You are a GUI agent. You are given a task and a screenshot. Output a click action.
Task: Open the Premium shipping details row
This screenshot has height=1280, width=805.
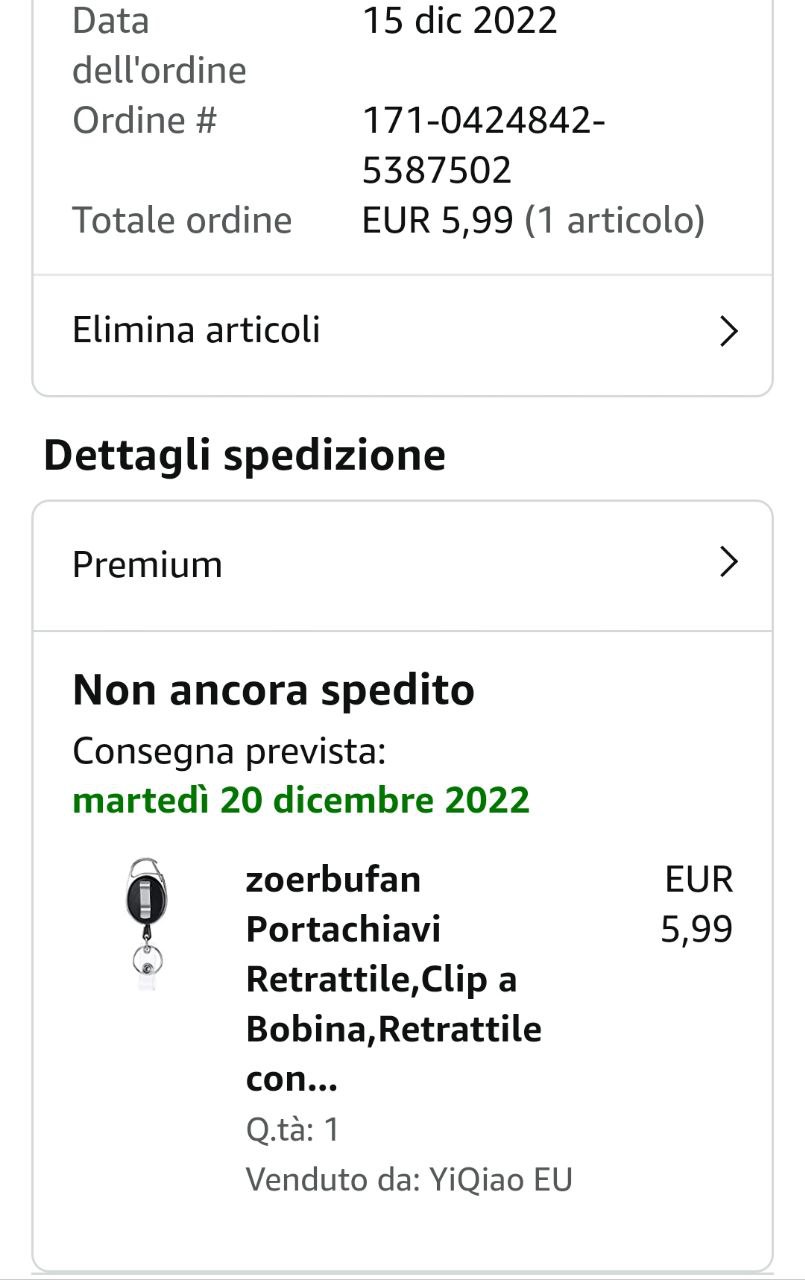pyautogui.click(x=403, y=565)
